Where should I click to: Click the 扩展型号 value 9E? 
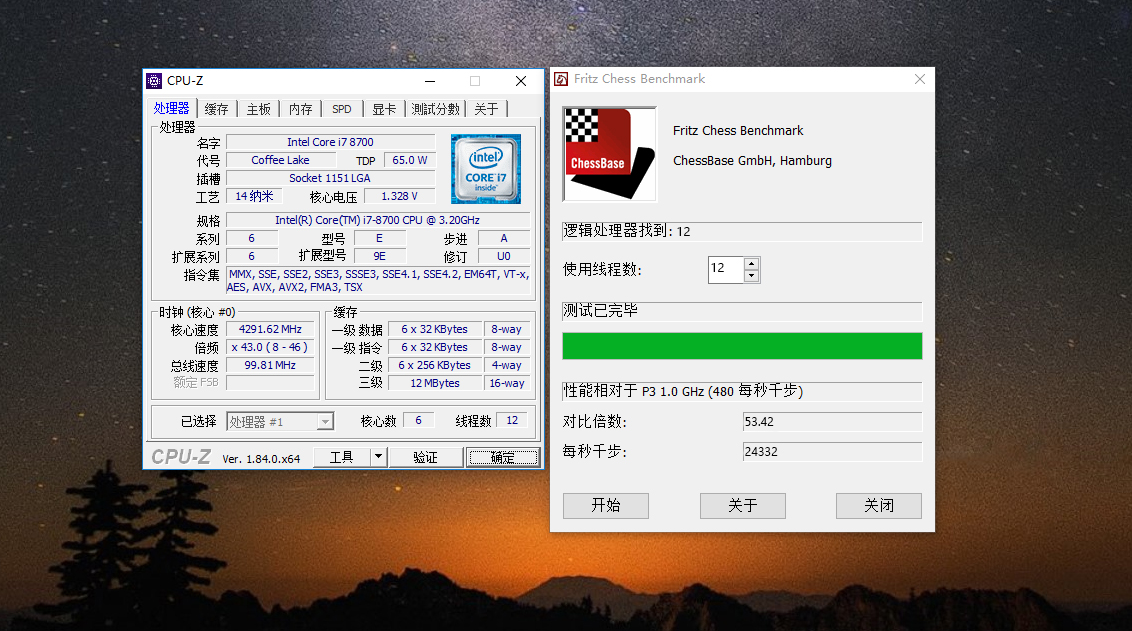click(380, 256)
